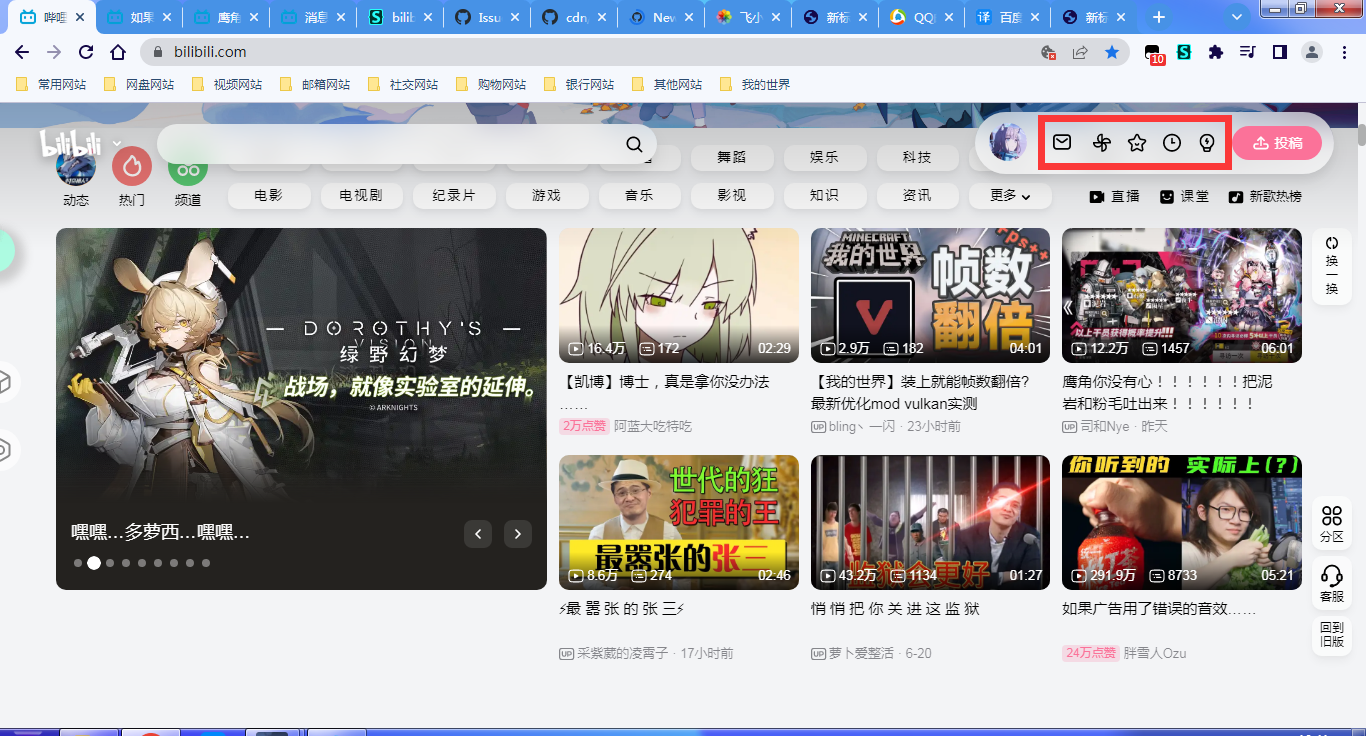Screen dimensions: 1366x736
Task: Open messages with the envelope icon
Action: coord(1062,142)
